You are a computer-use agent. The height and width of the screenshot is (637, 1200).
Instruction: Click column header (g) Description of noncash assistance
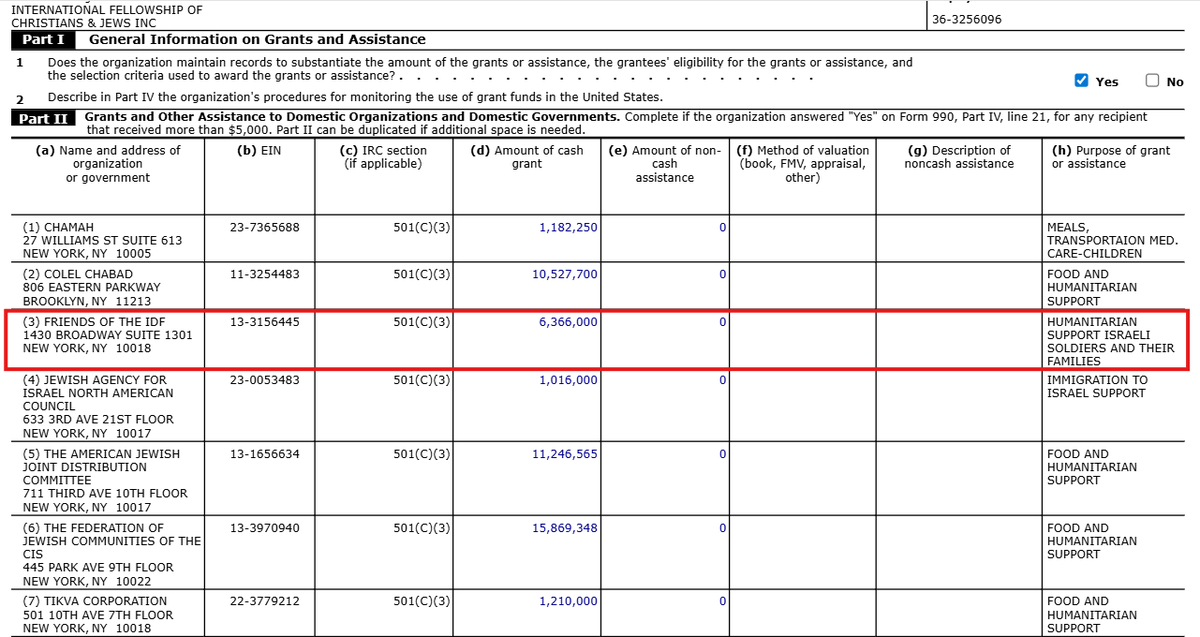[x=959, y=157]
